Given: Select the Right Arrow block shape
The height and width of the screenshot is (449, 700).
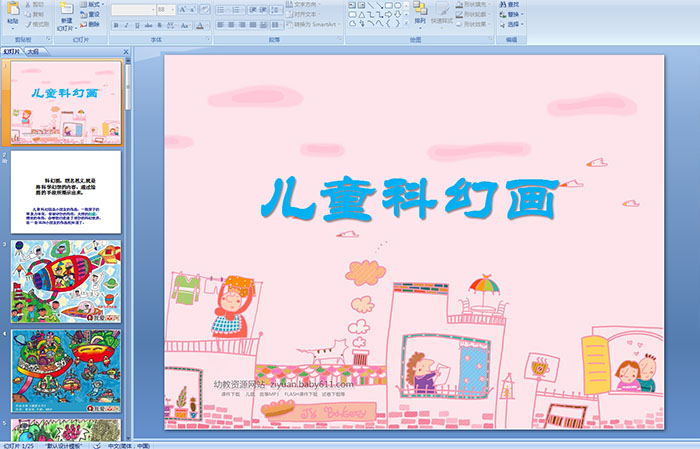Looking at the screenshot, I should click(388, 15).
